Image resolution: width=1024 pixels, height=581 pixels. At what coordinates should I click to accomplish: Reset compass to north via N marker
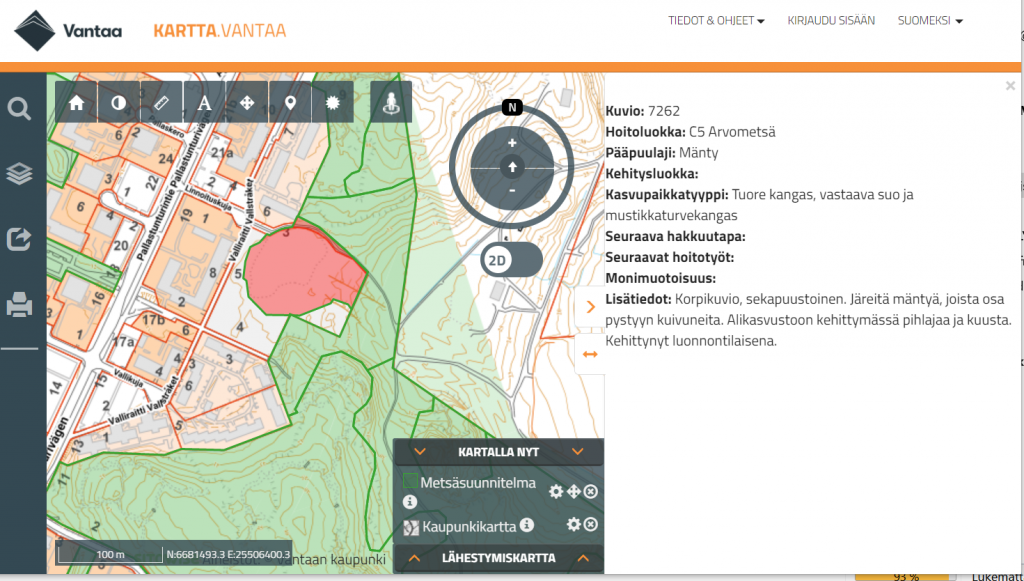(x=512, y=108)
